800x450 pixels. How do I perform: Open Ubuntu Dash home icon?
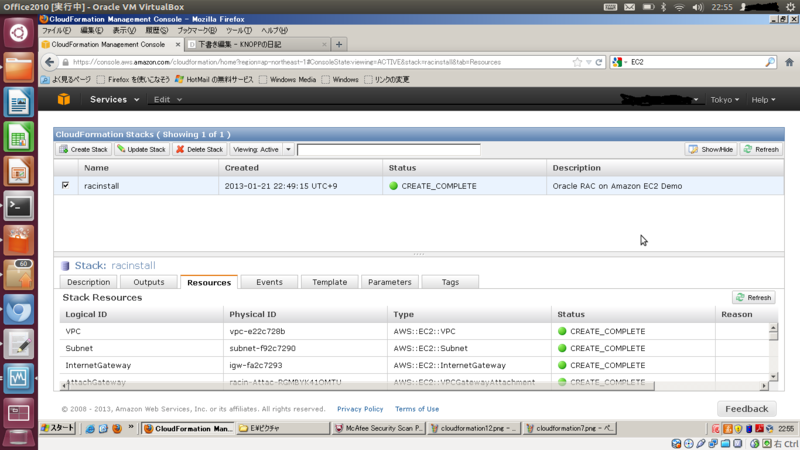(19, 33)
